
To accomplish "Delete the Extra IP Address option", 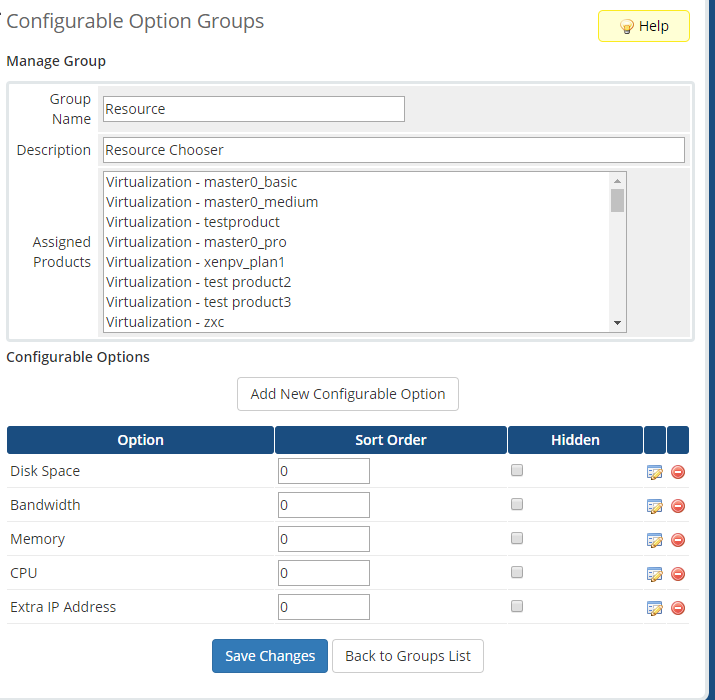I will (678, 608).
